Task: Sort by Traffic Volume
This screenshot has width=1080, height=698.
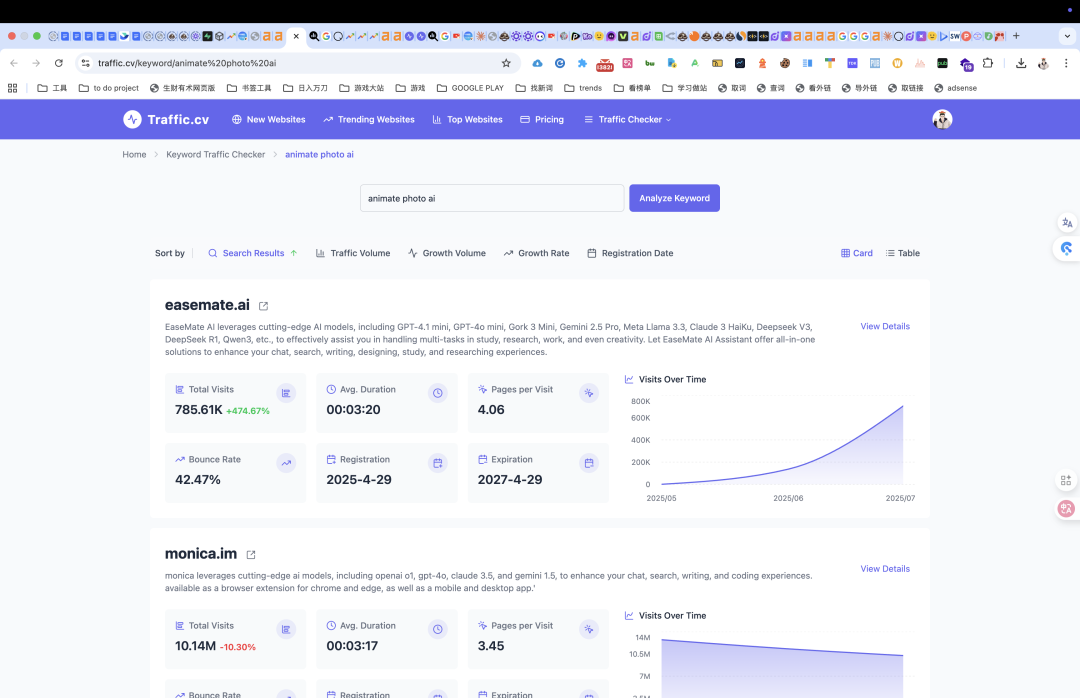Action: click(353, 253)
